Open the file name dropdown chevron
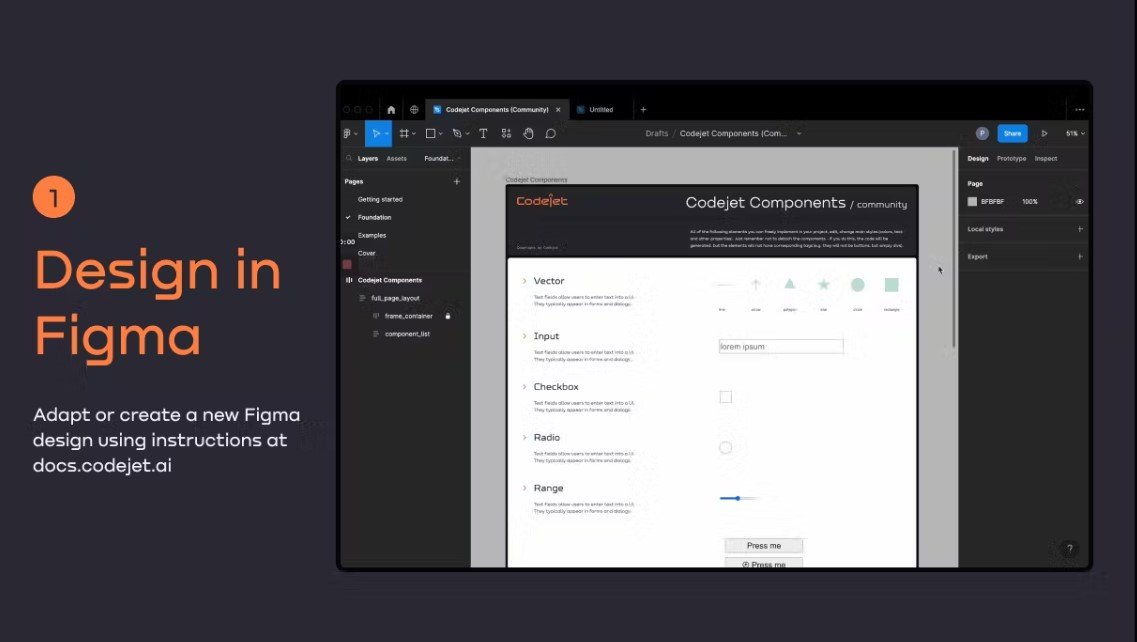 click(x=799, y=133)
